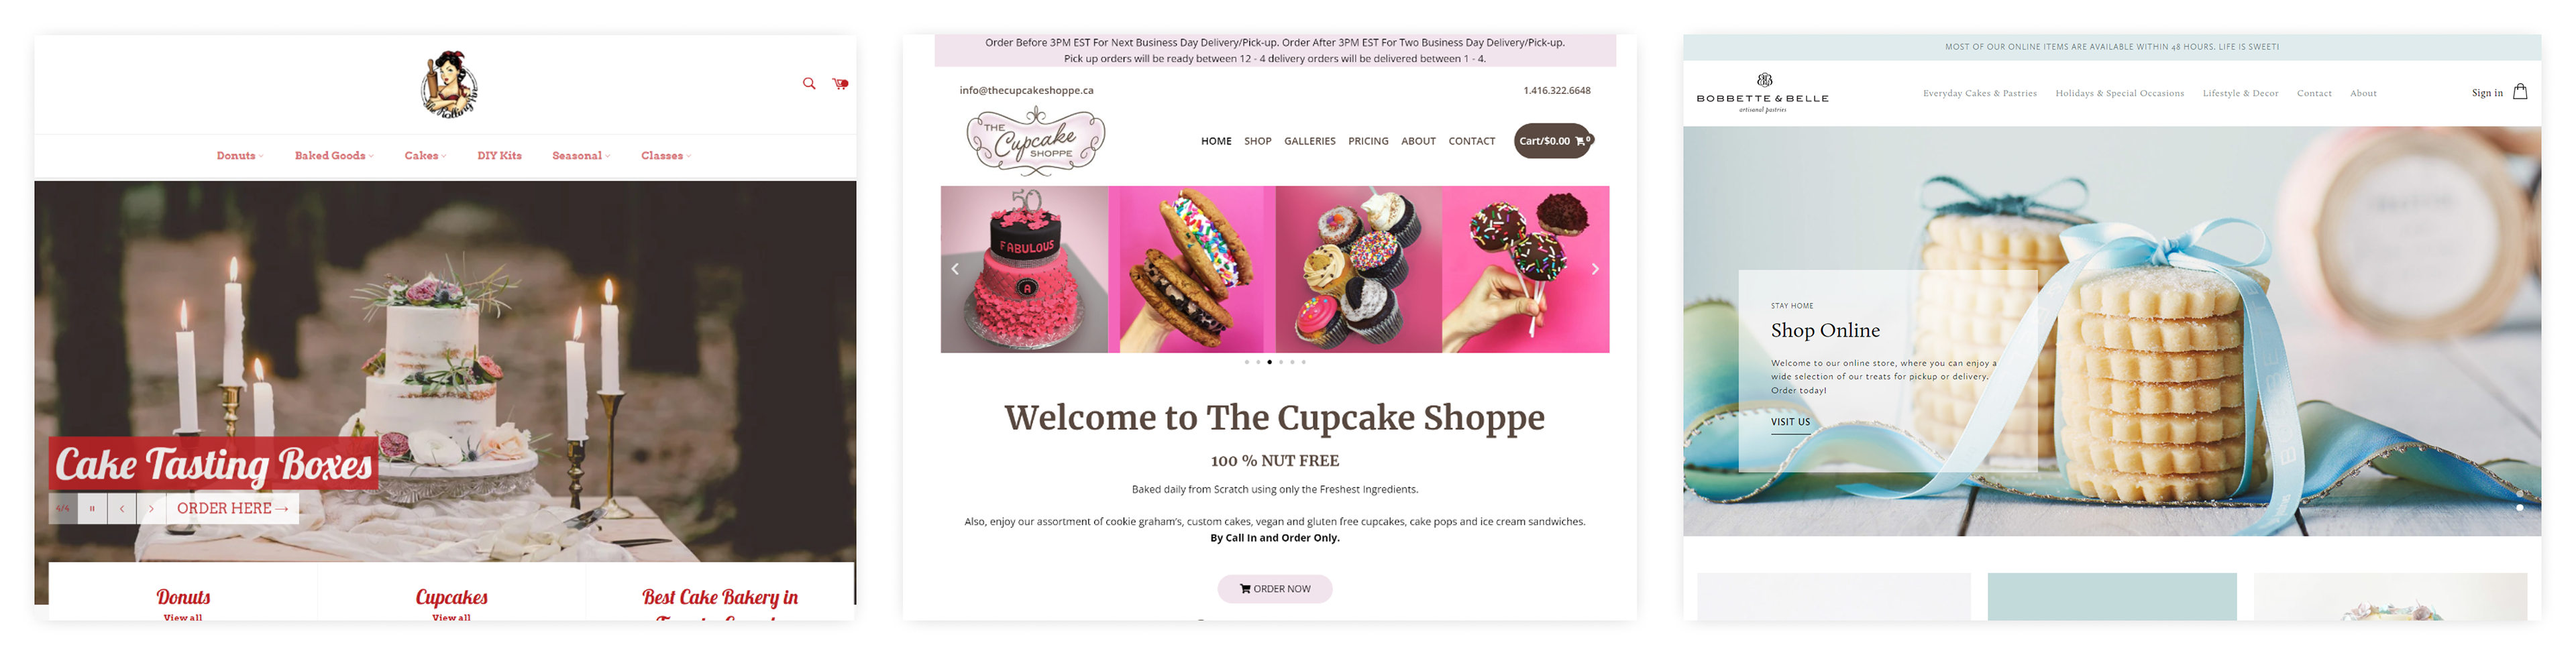Expand the Donuts dropdown menu
The height and width of the screenshot is (655, 2576).
coord(240,155)
